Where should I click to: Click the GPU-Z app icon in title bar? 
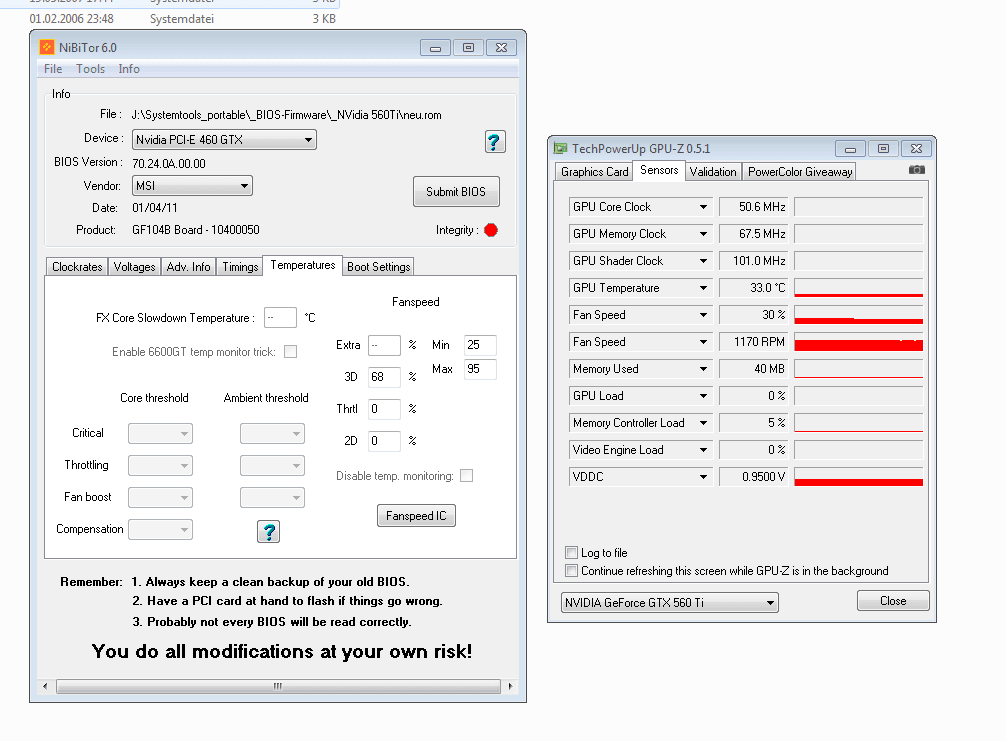(561, 148)
